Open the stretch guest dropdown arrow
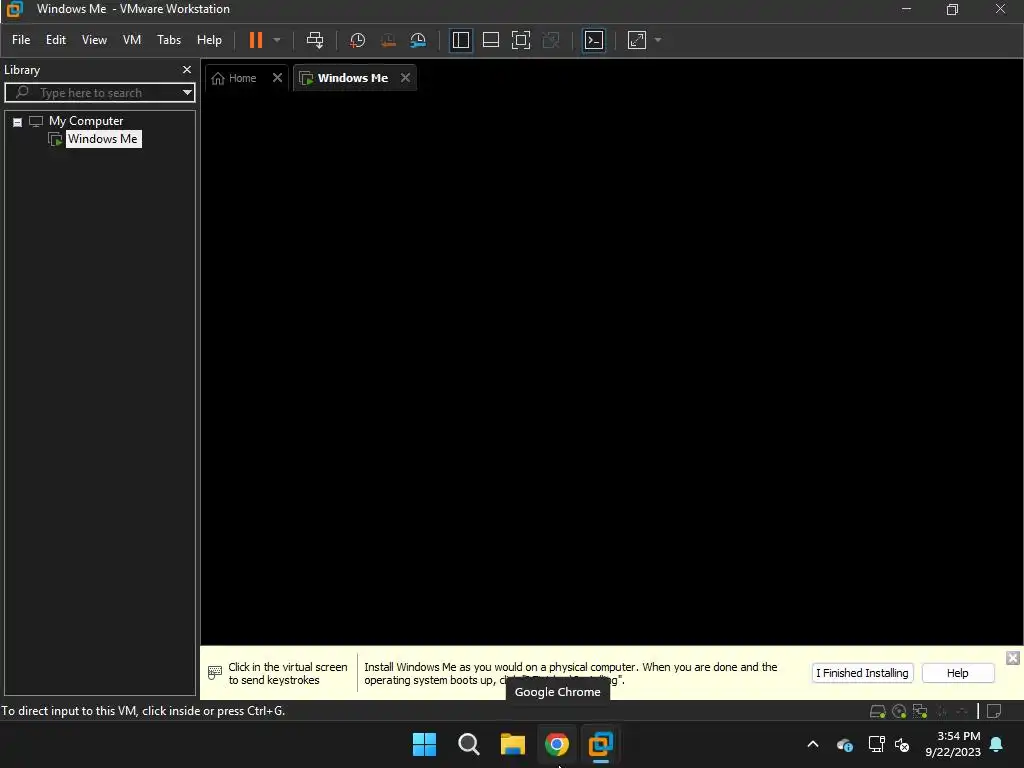Screen dimensions: 1024x768 [x=658, y=40]
